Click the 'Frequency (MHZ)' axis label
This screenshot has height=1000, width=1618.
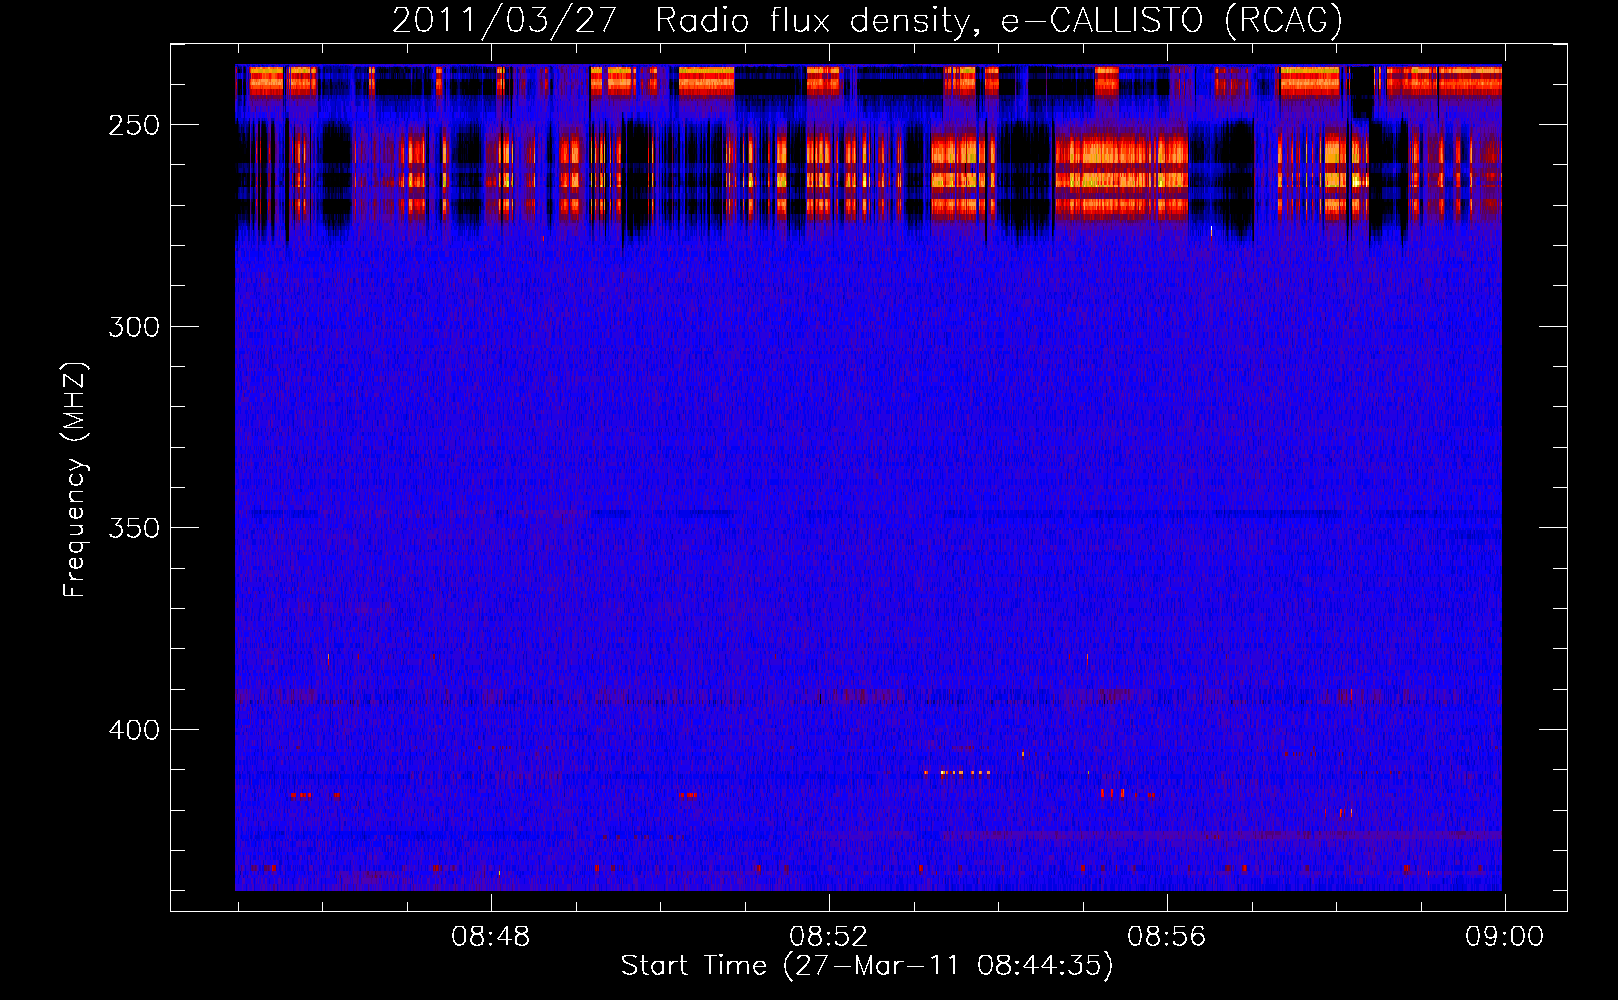point(75,480)
